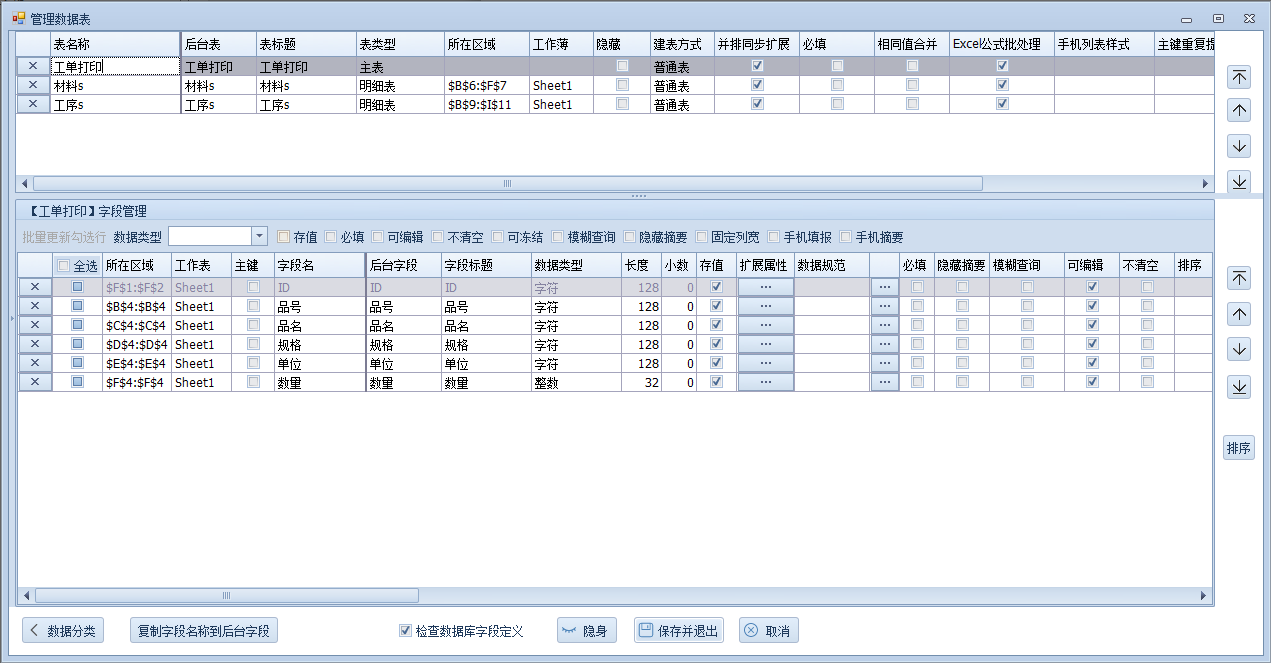The image size is (1271, 663).
Task: Click 复制字段名称到后台字段 button
Action: point(203,631)
